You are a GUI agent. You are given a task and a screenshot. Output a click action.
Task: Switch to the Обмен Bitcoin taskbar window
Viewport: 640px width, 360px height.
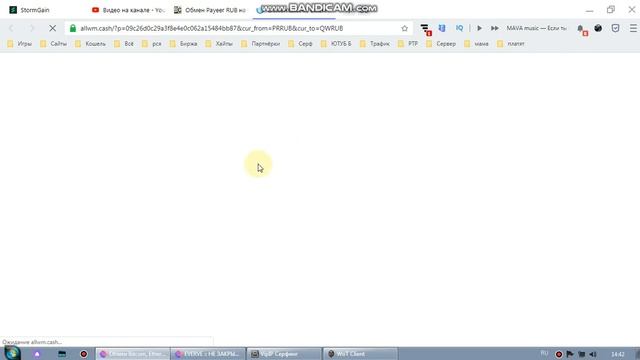pos(133,354)
